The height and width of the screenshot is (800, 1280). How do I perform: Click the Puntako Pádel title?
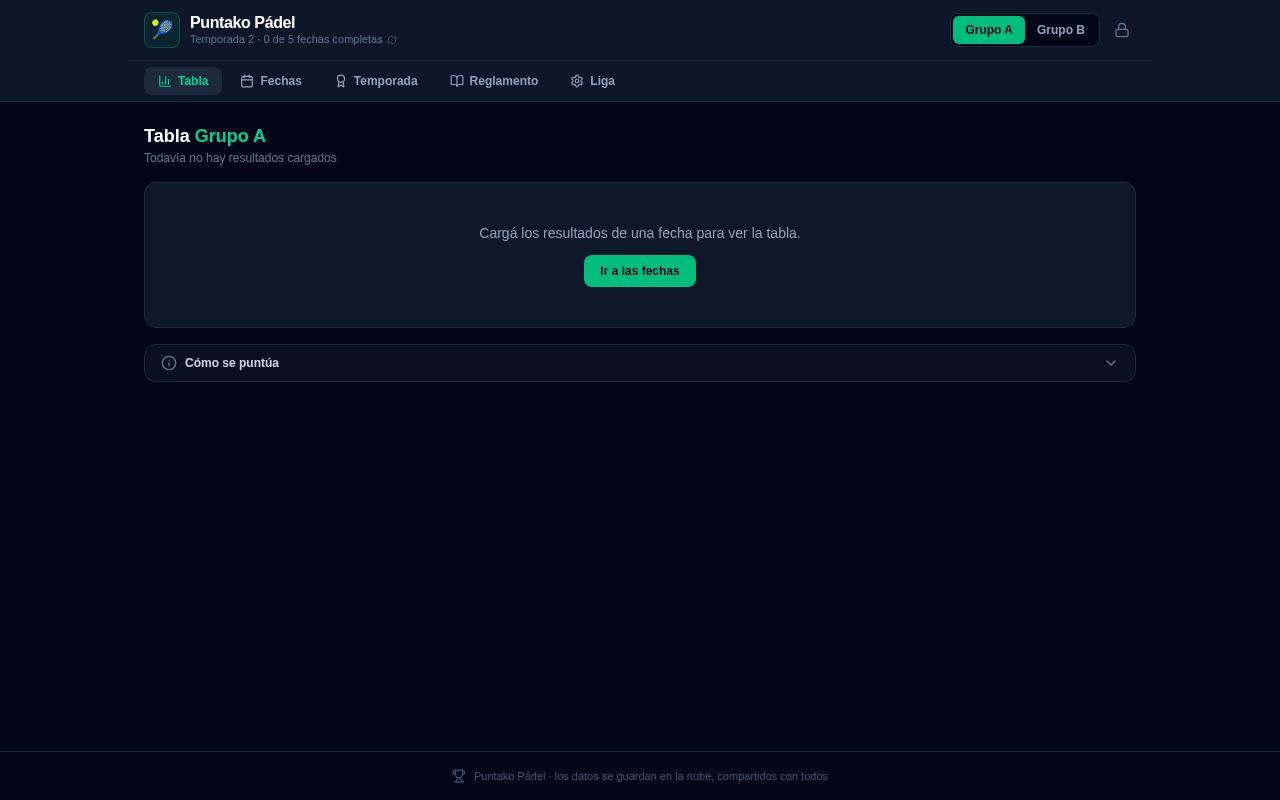[x=242, y=22]
